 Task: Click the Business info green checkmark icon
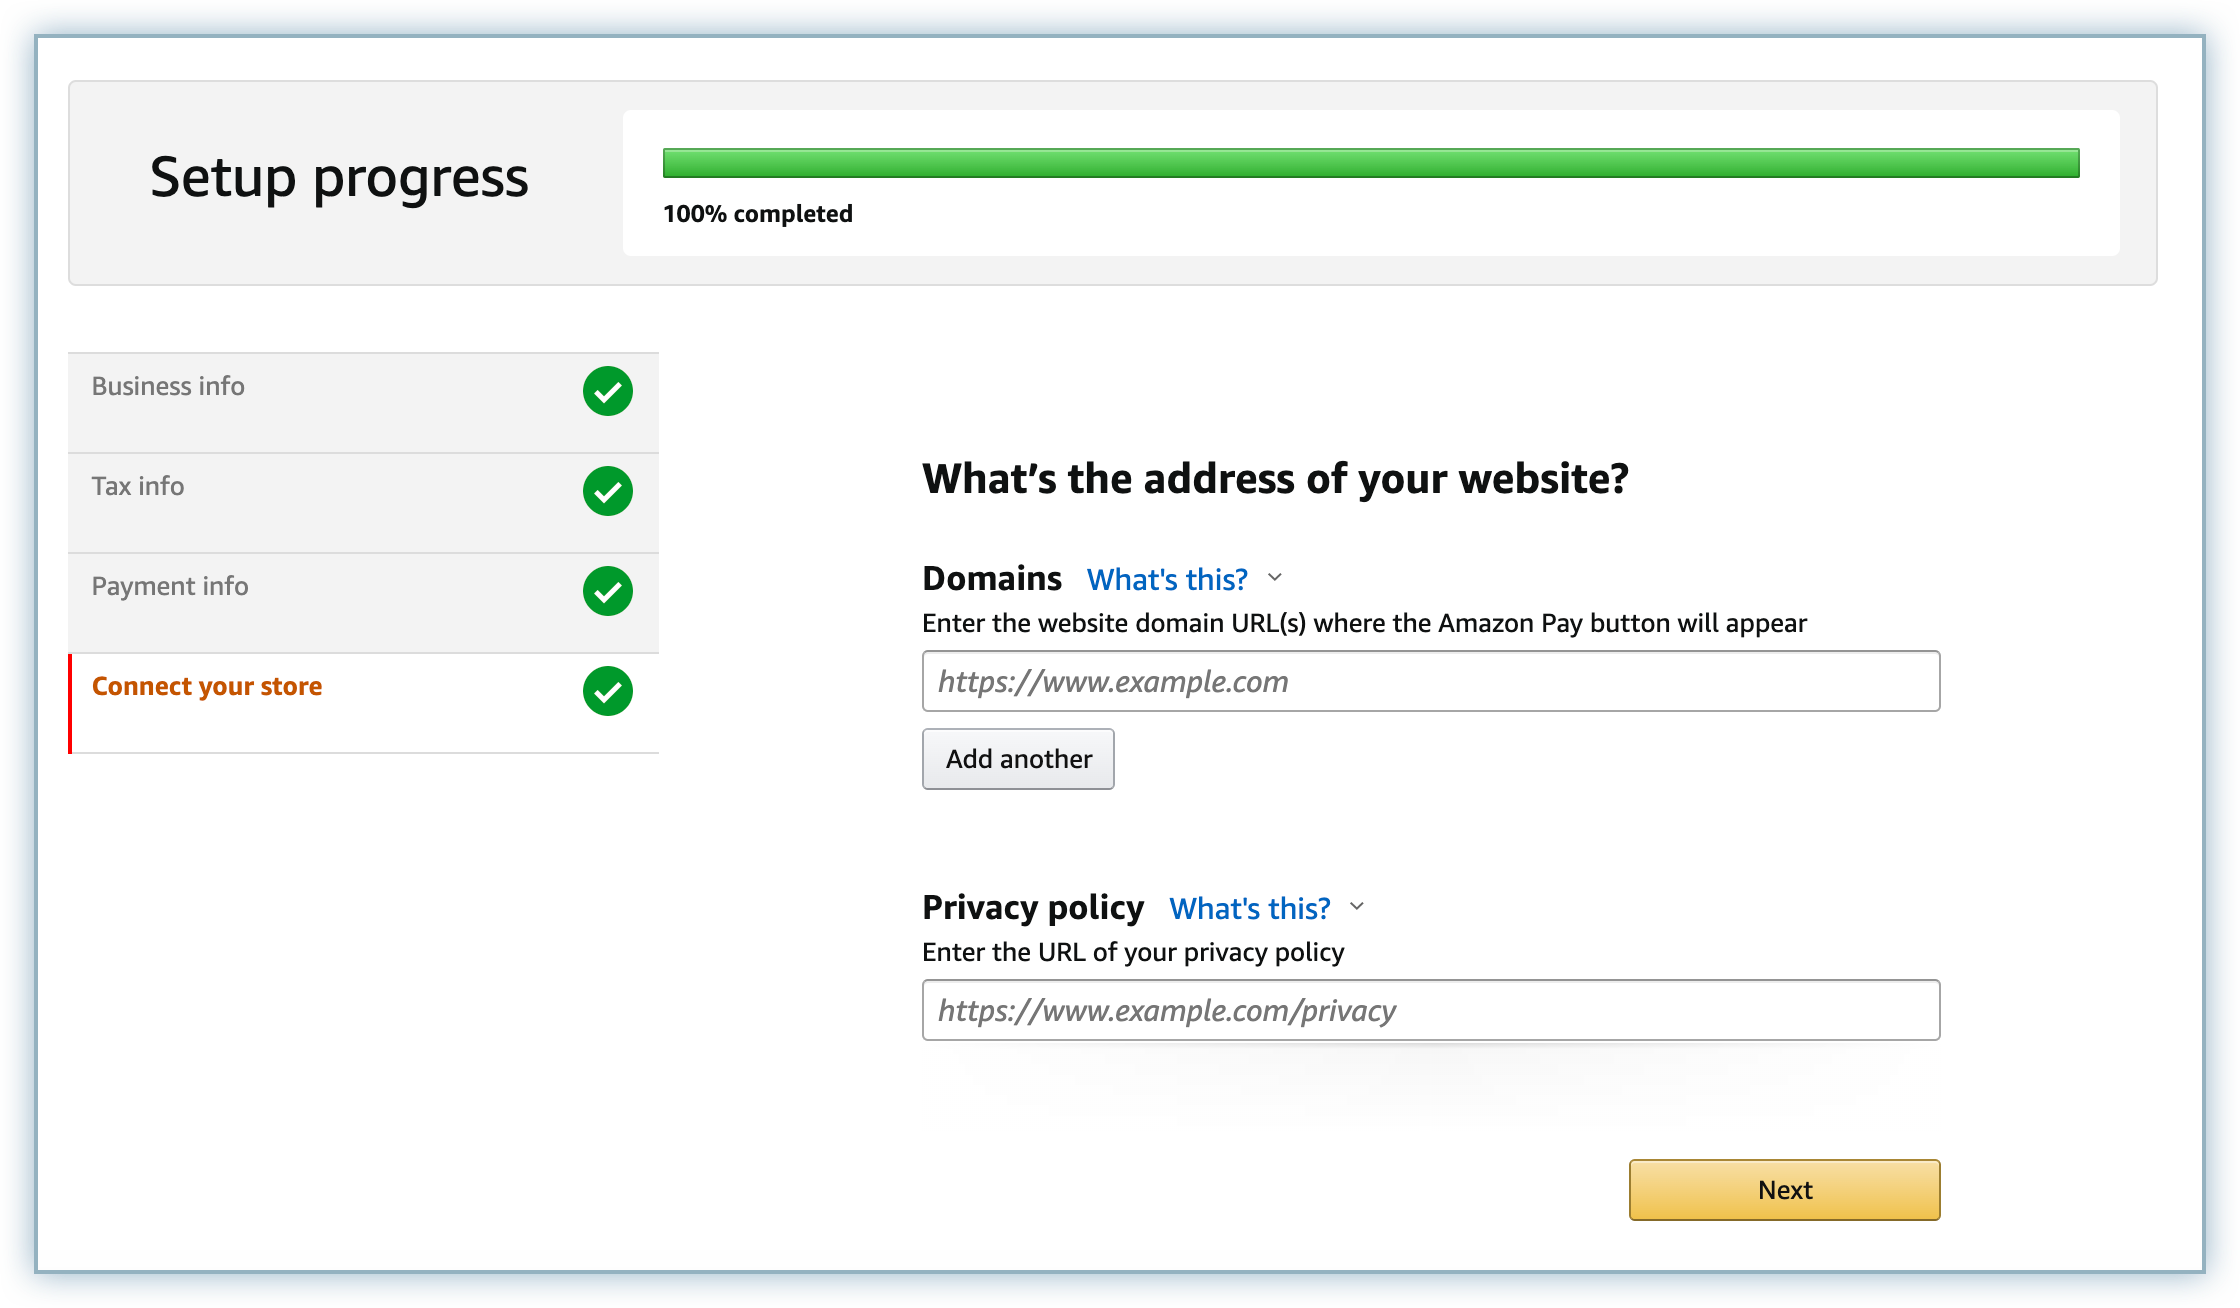tap(608, 391)
